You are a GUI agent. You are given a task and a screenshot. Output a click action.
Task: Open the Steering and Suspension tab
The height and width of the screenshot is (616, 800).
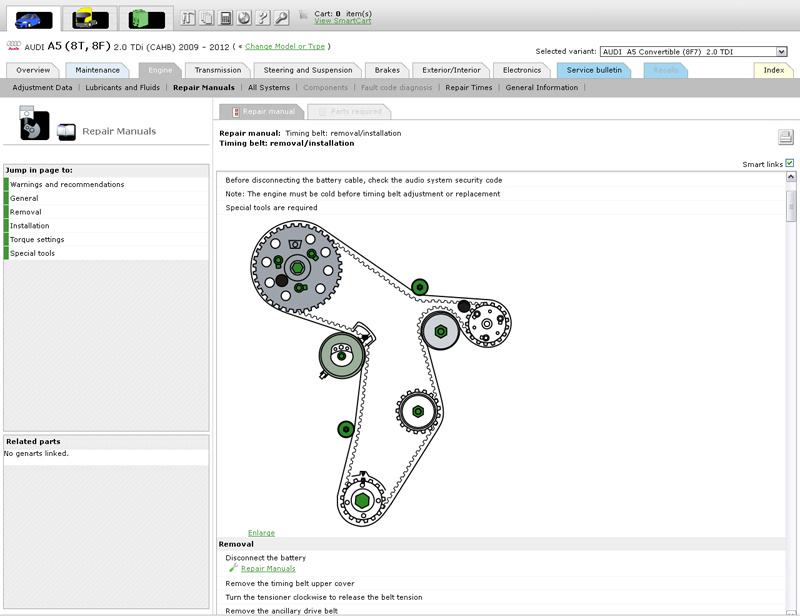[308, 70]
